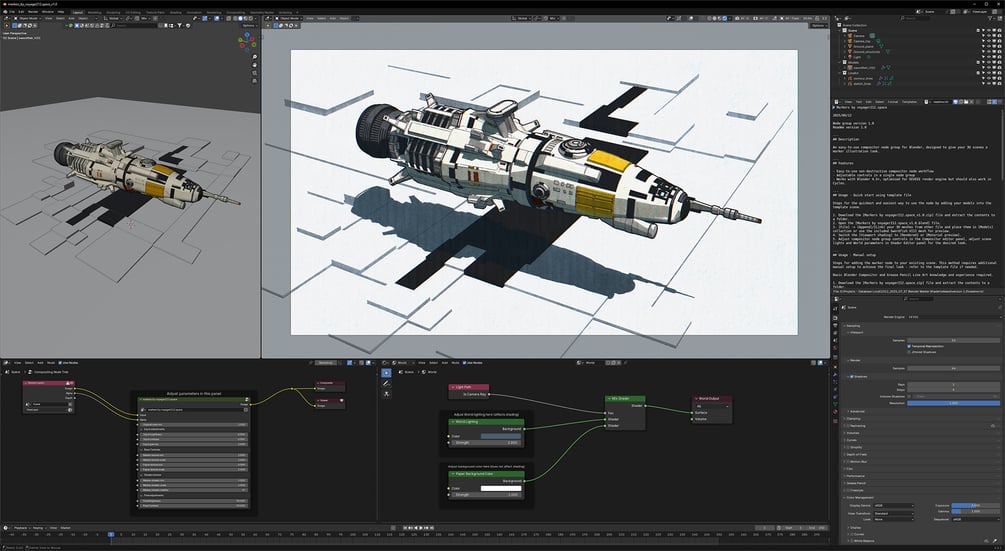Screen dimensions: 1005x551
Task: Open the Output properties tab icon
Action: point(835,325)
